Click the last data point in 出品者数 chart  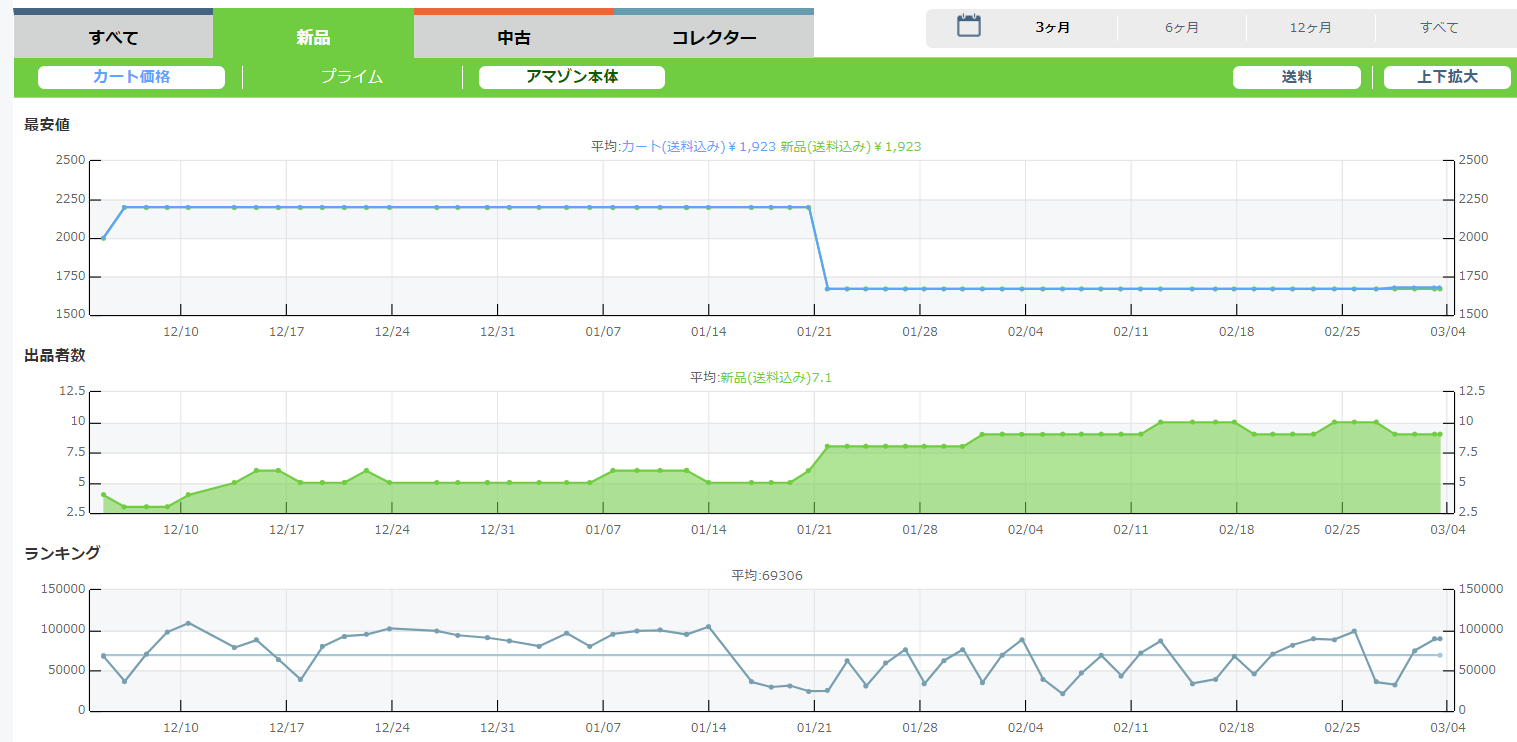(x=1439, y=434)
